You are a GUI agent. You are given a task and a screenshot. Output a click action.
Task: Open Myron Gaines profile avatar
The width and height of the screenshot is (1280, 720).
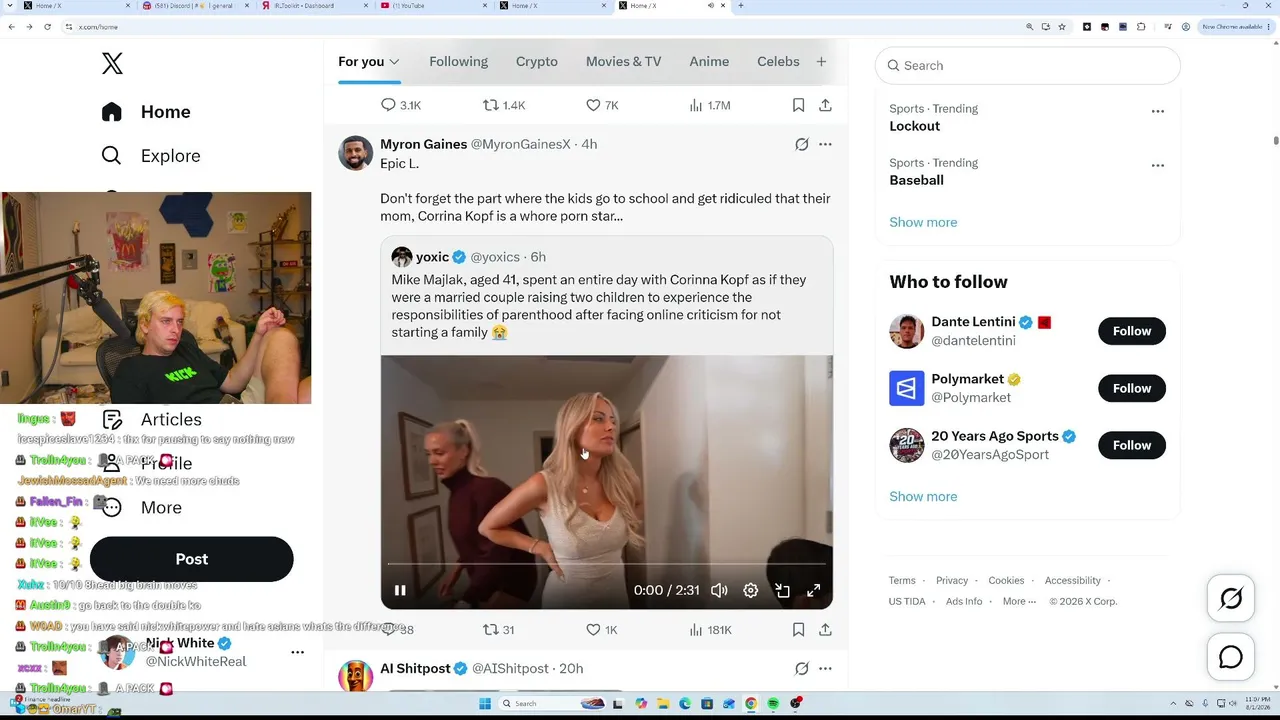point(355,153)
